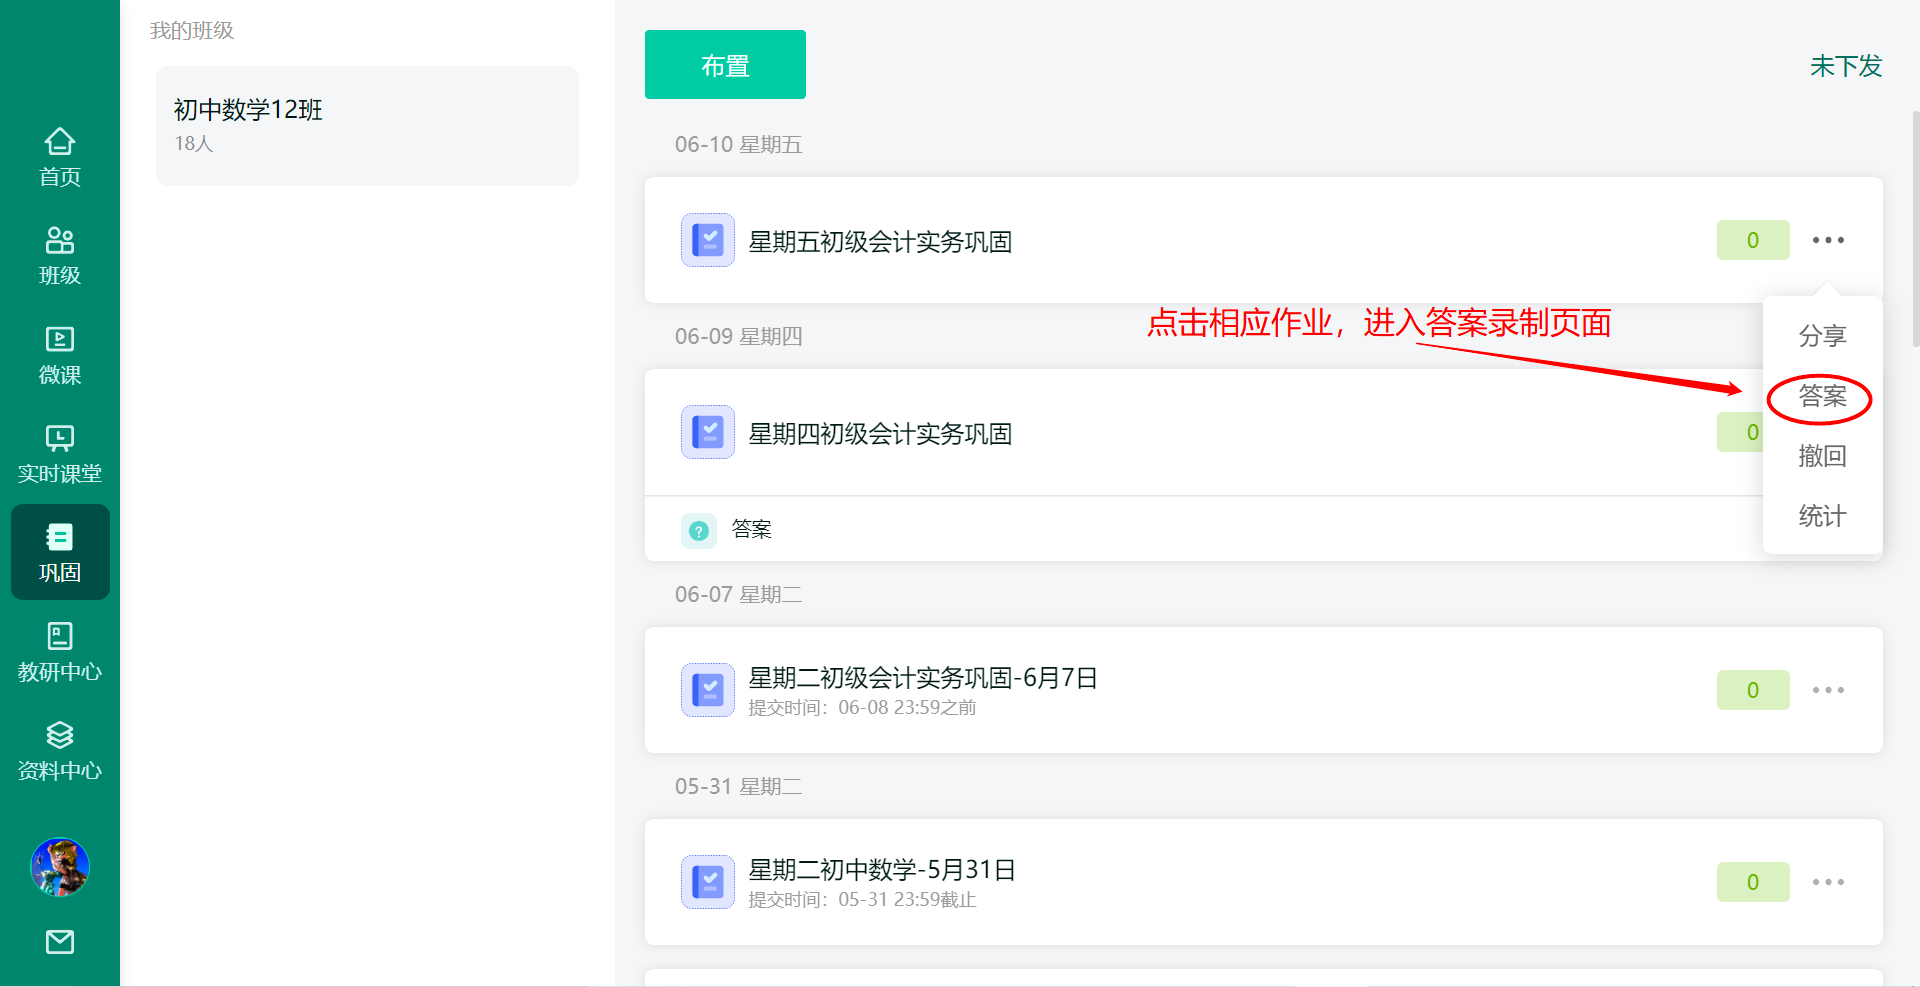Image resolution: width=1920 pixels, height=987 pixels.
Task: Go to the 首页 home sidebar icon
Action: click(60, 157)
